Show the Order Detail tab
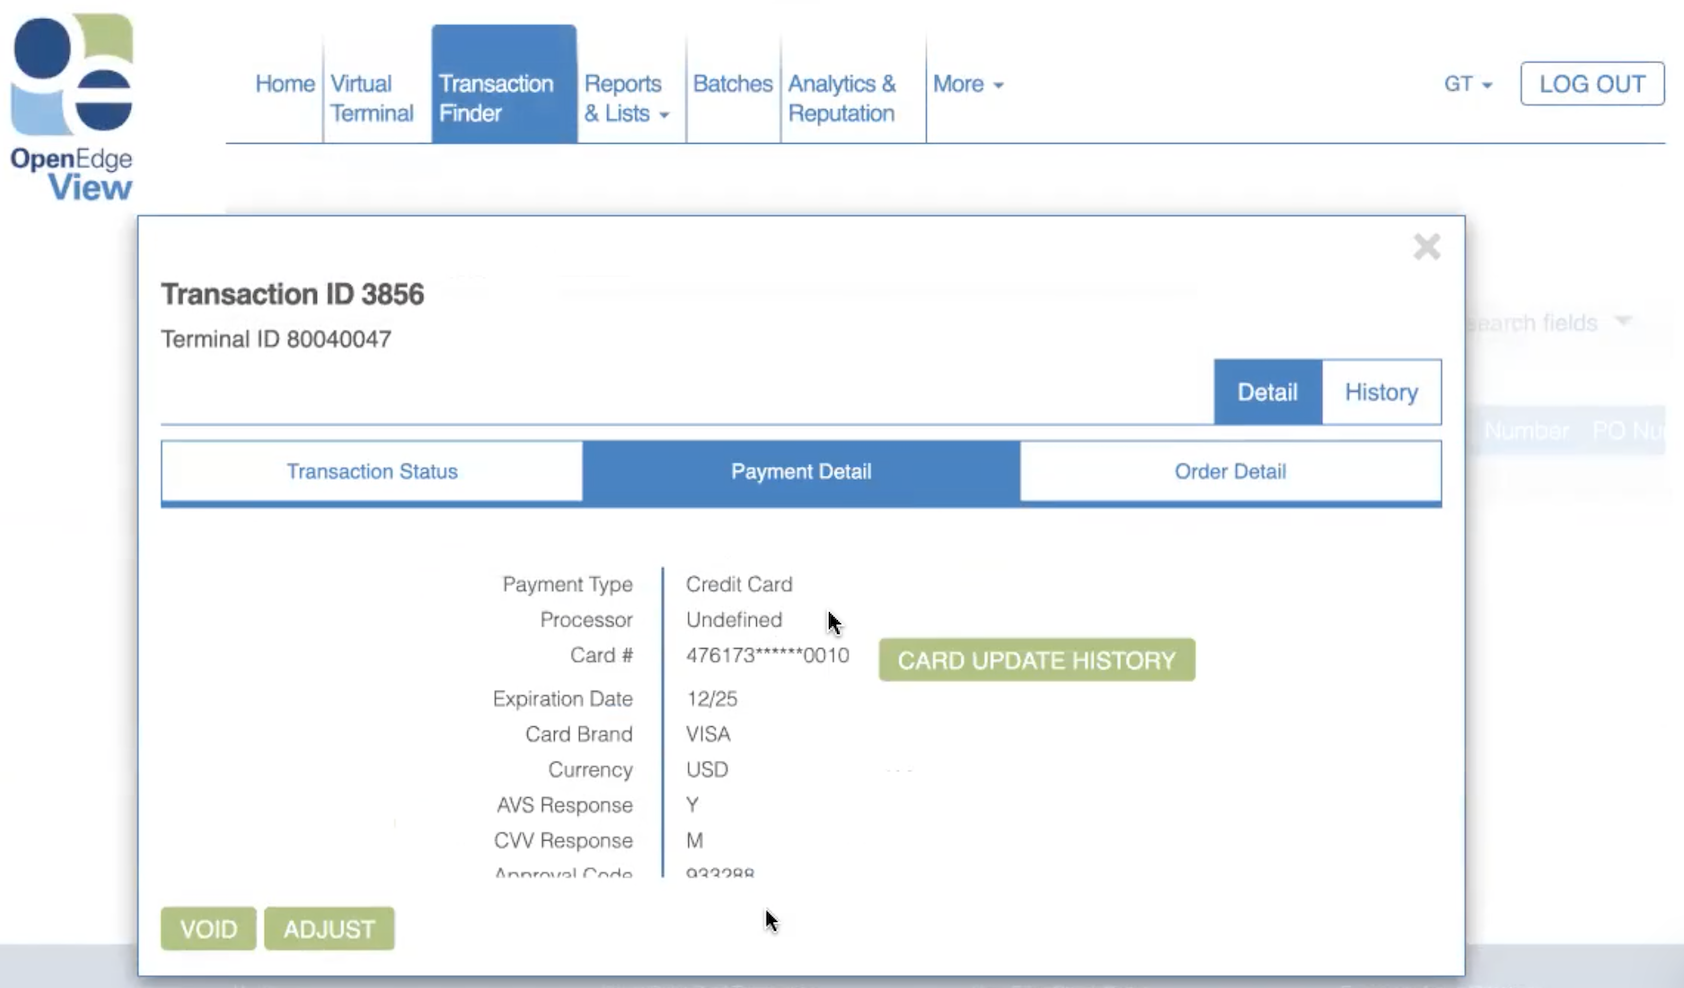Image resolution: width=1684 pixels, height=988 pixels. click(x=1230, y=471)
